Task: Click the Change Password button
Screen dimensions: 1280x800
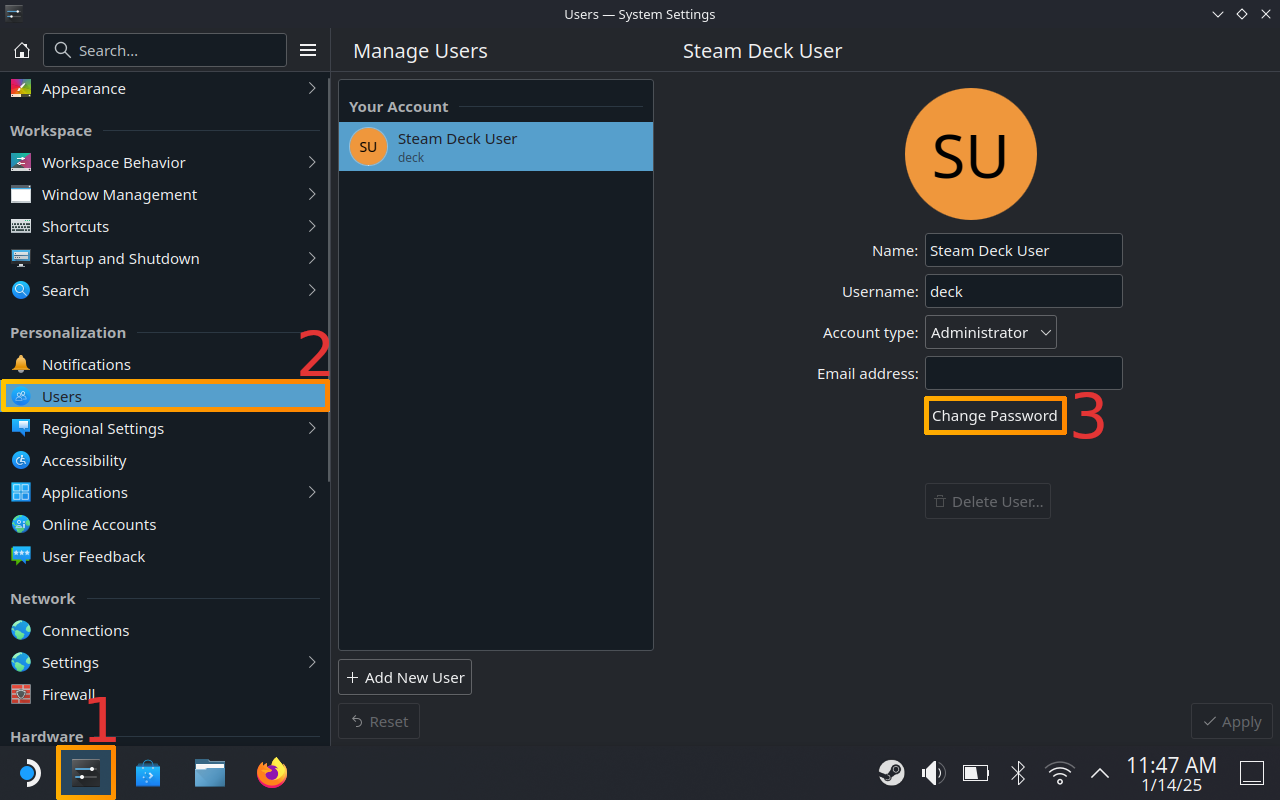Action: tap(995, 415)
